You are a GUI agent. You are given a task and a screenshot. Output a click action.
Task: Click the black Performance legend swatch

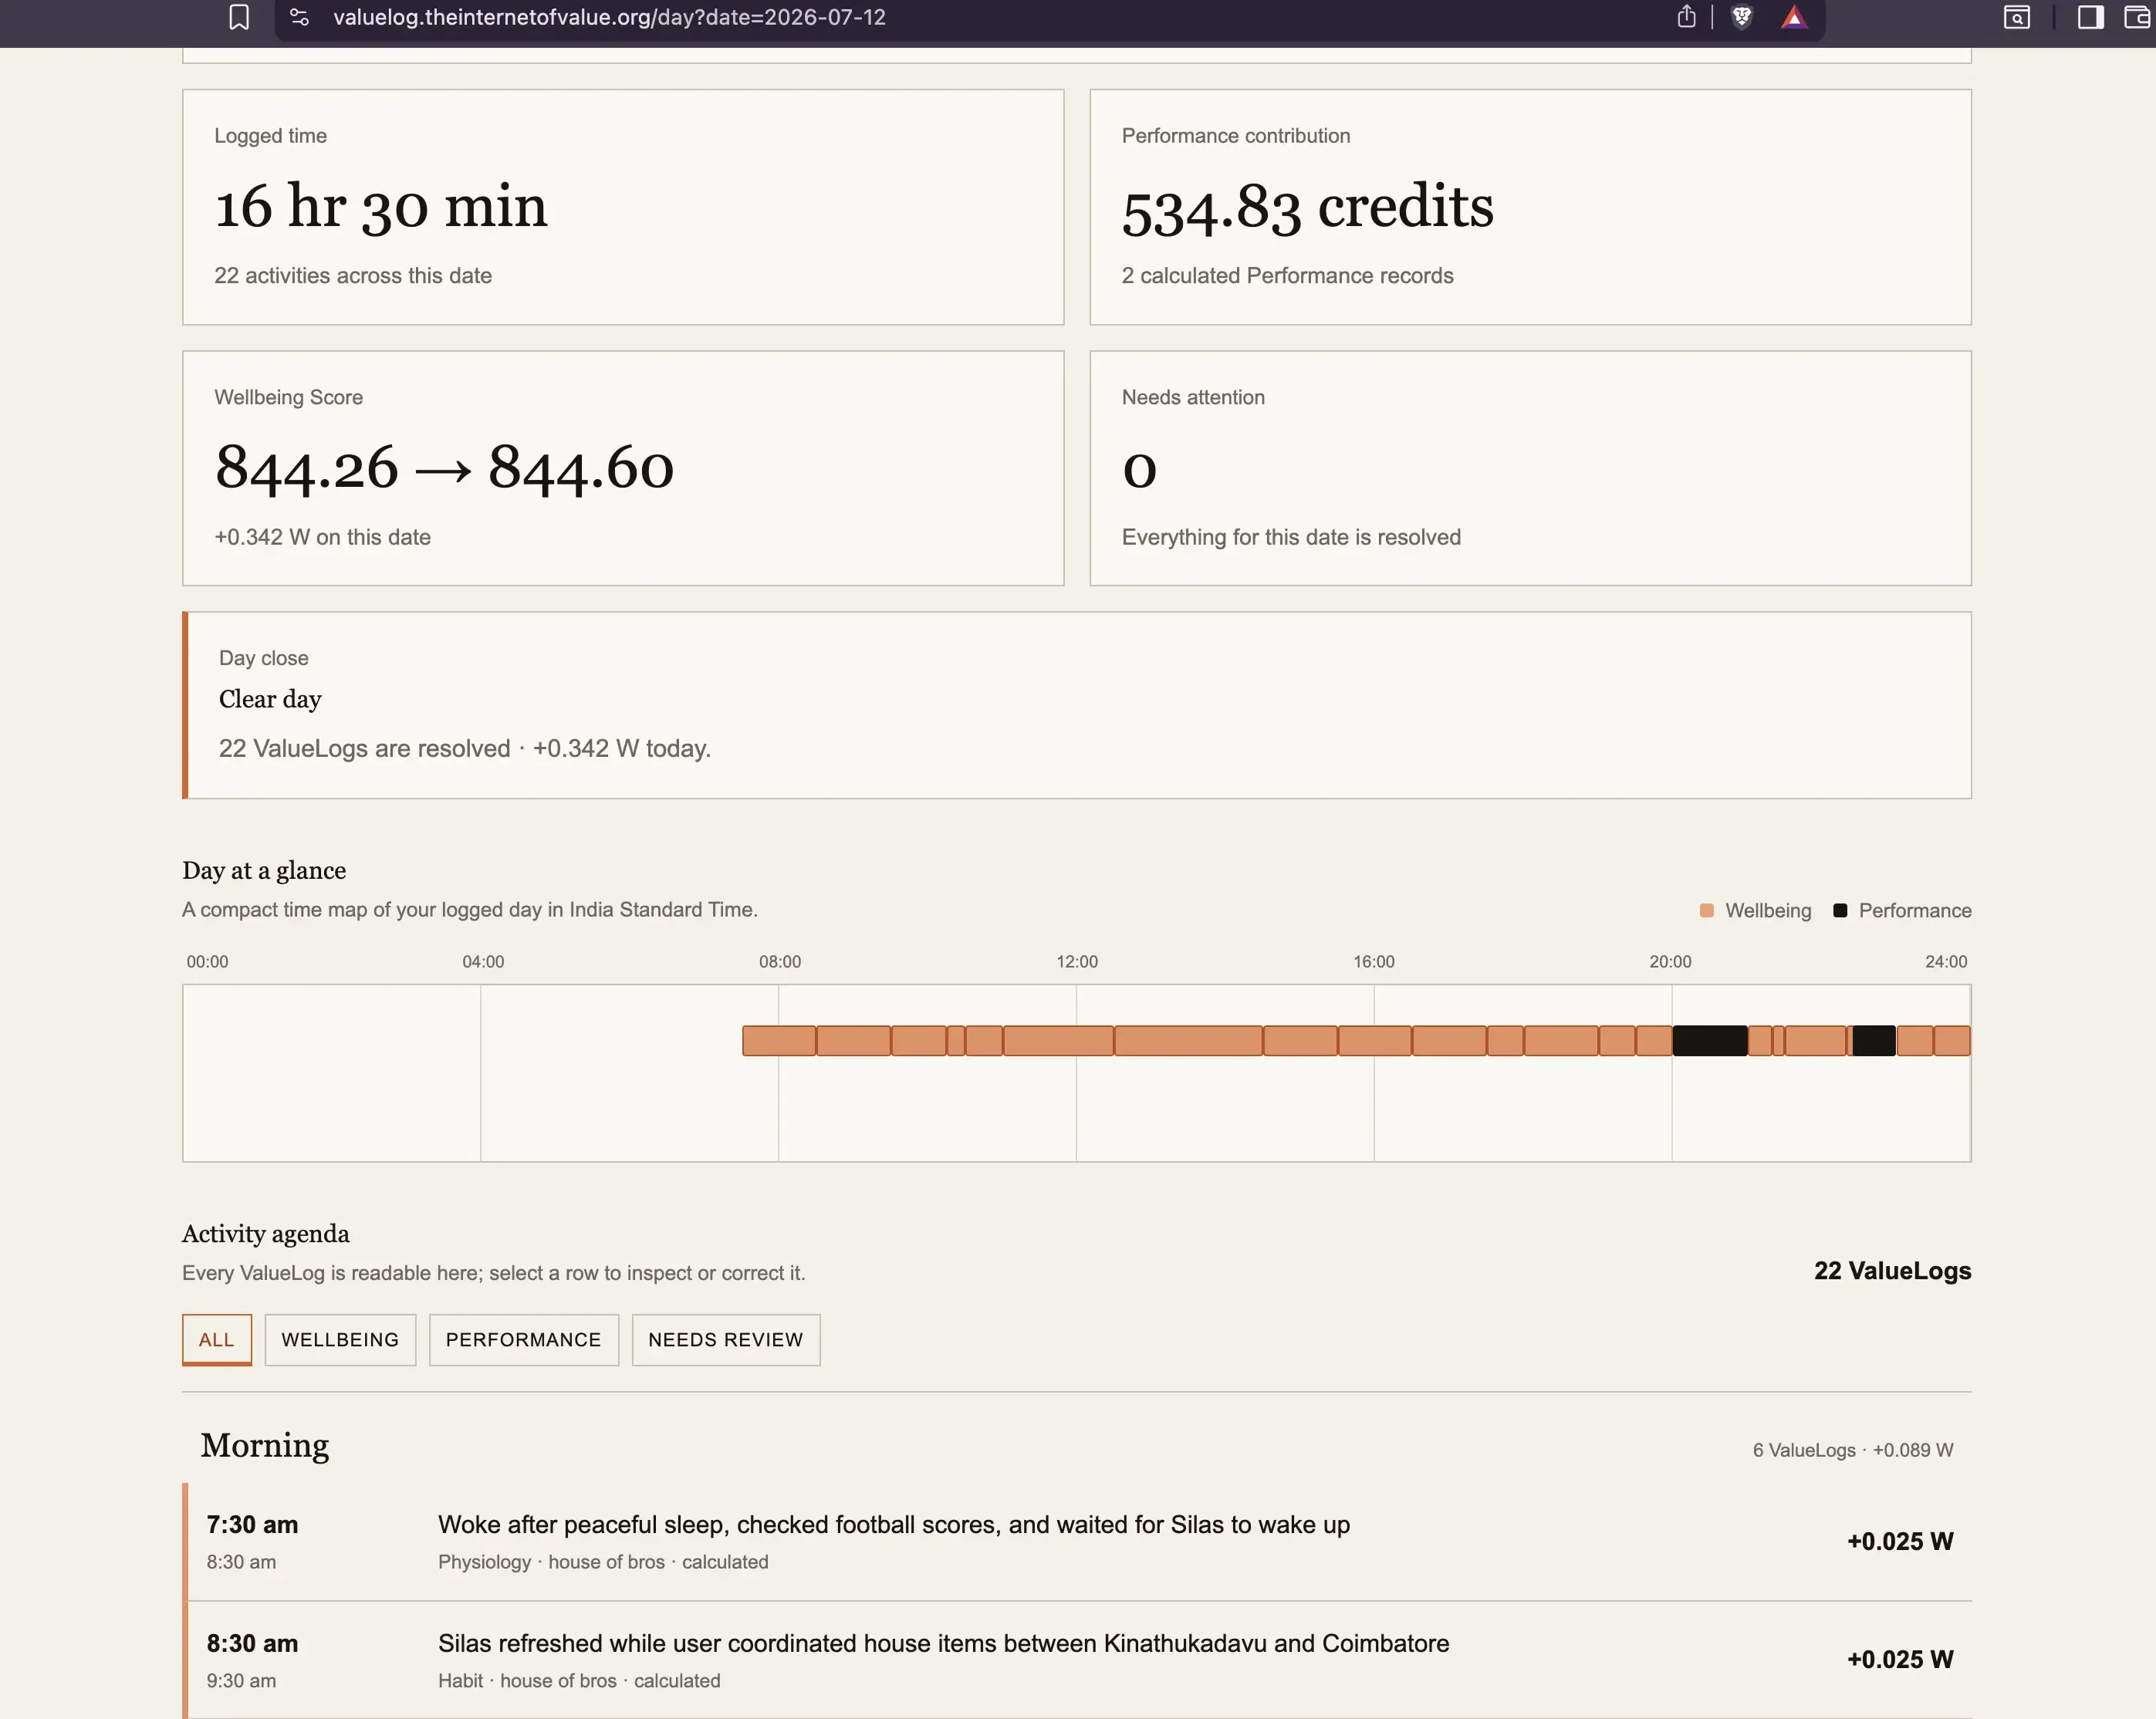pyautogui.click(x=1840, y=910)
